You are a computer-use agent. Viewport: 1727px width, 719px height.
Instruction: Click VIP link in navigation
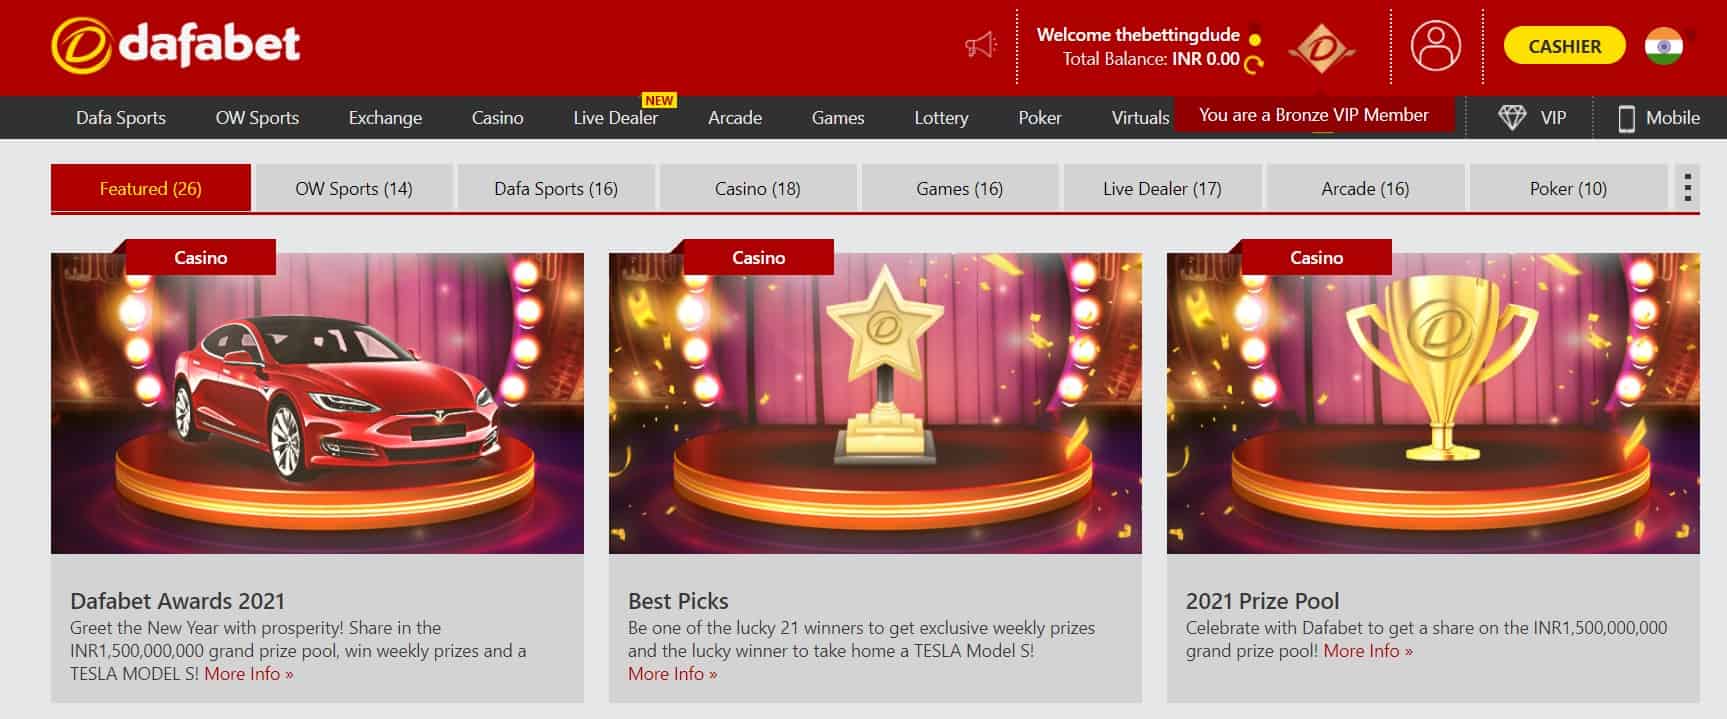[x=1553, y=118]
